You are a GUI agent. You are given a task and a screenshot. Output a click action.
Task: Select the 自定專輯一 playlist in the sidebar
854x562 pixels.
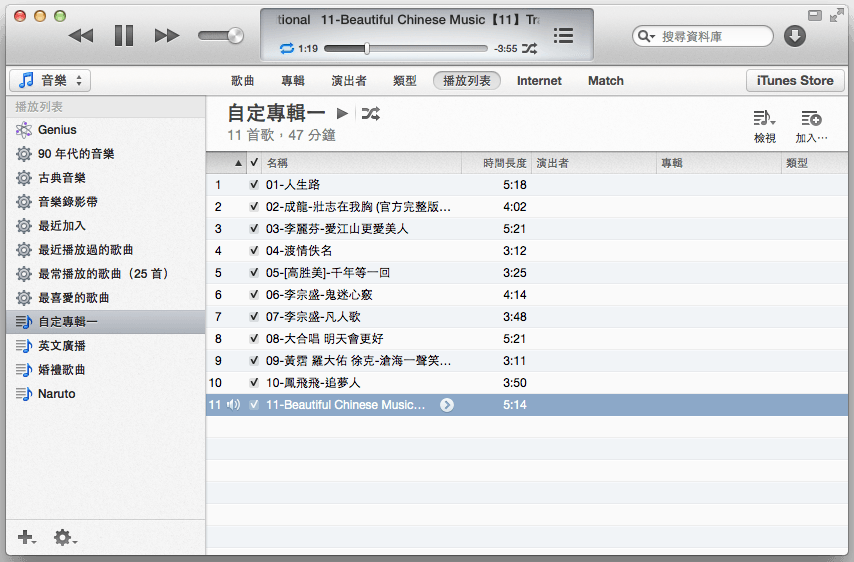click(106, 322)
